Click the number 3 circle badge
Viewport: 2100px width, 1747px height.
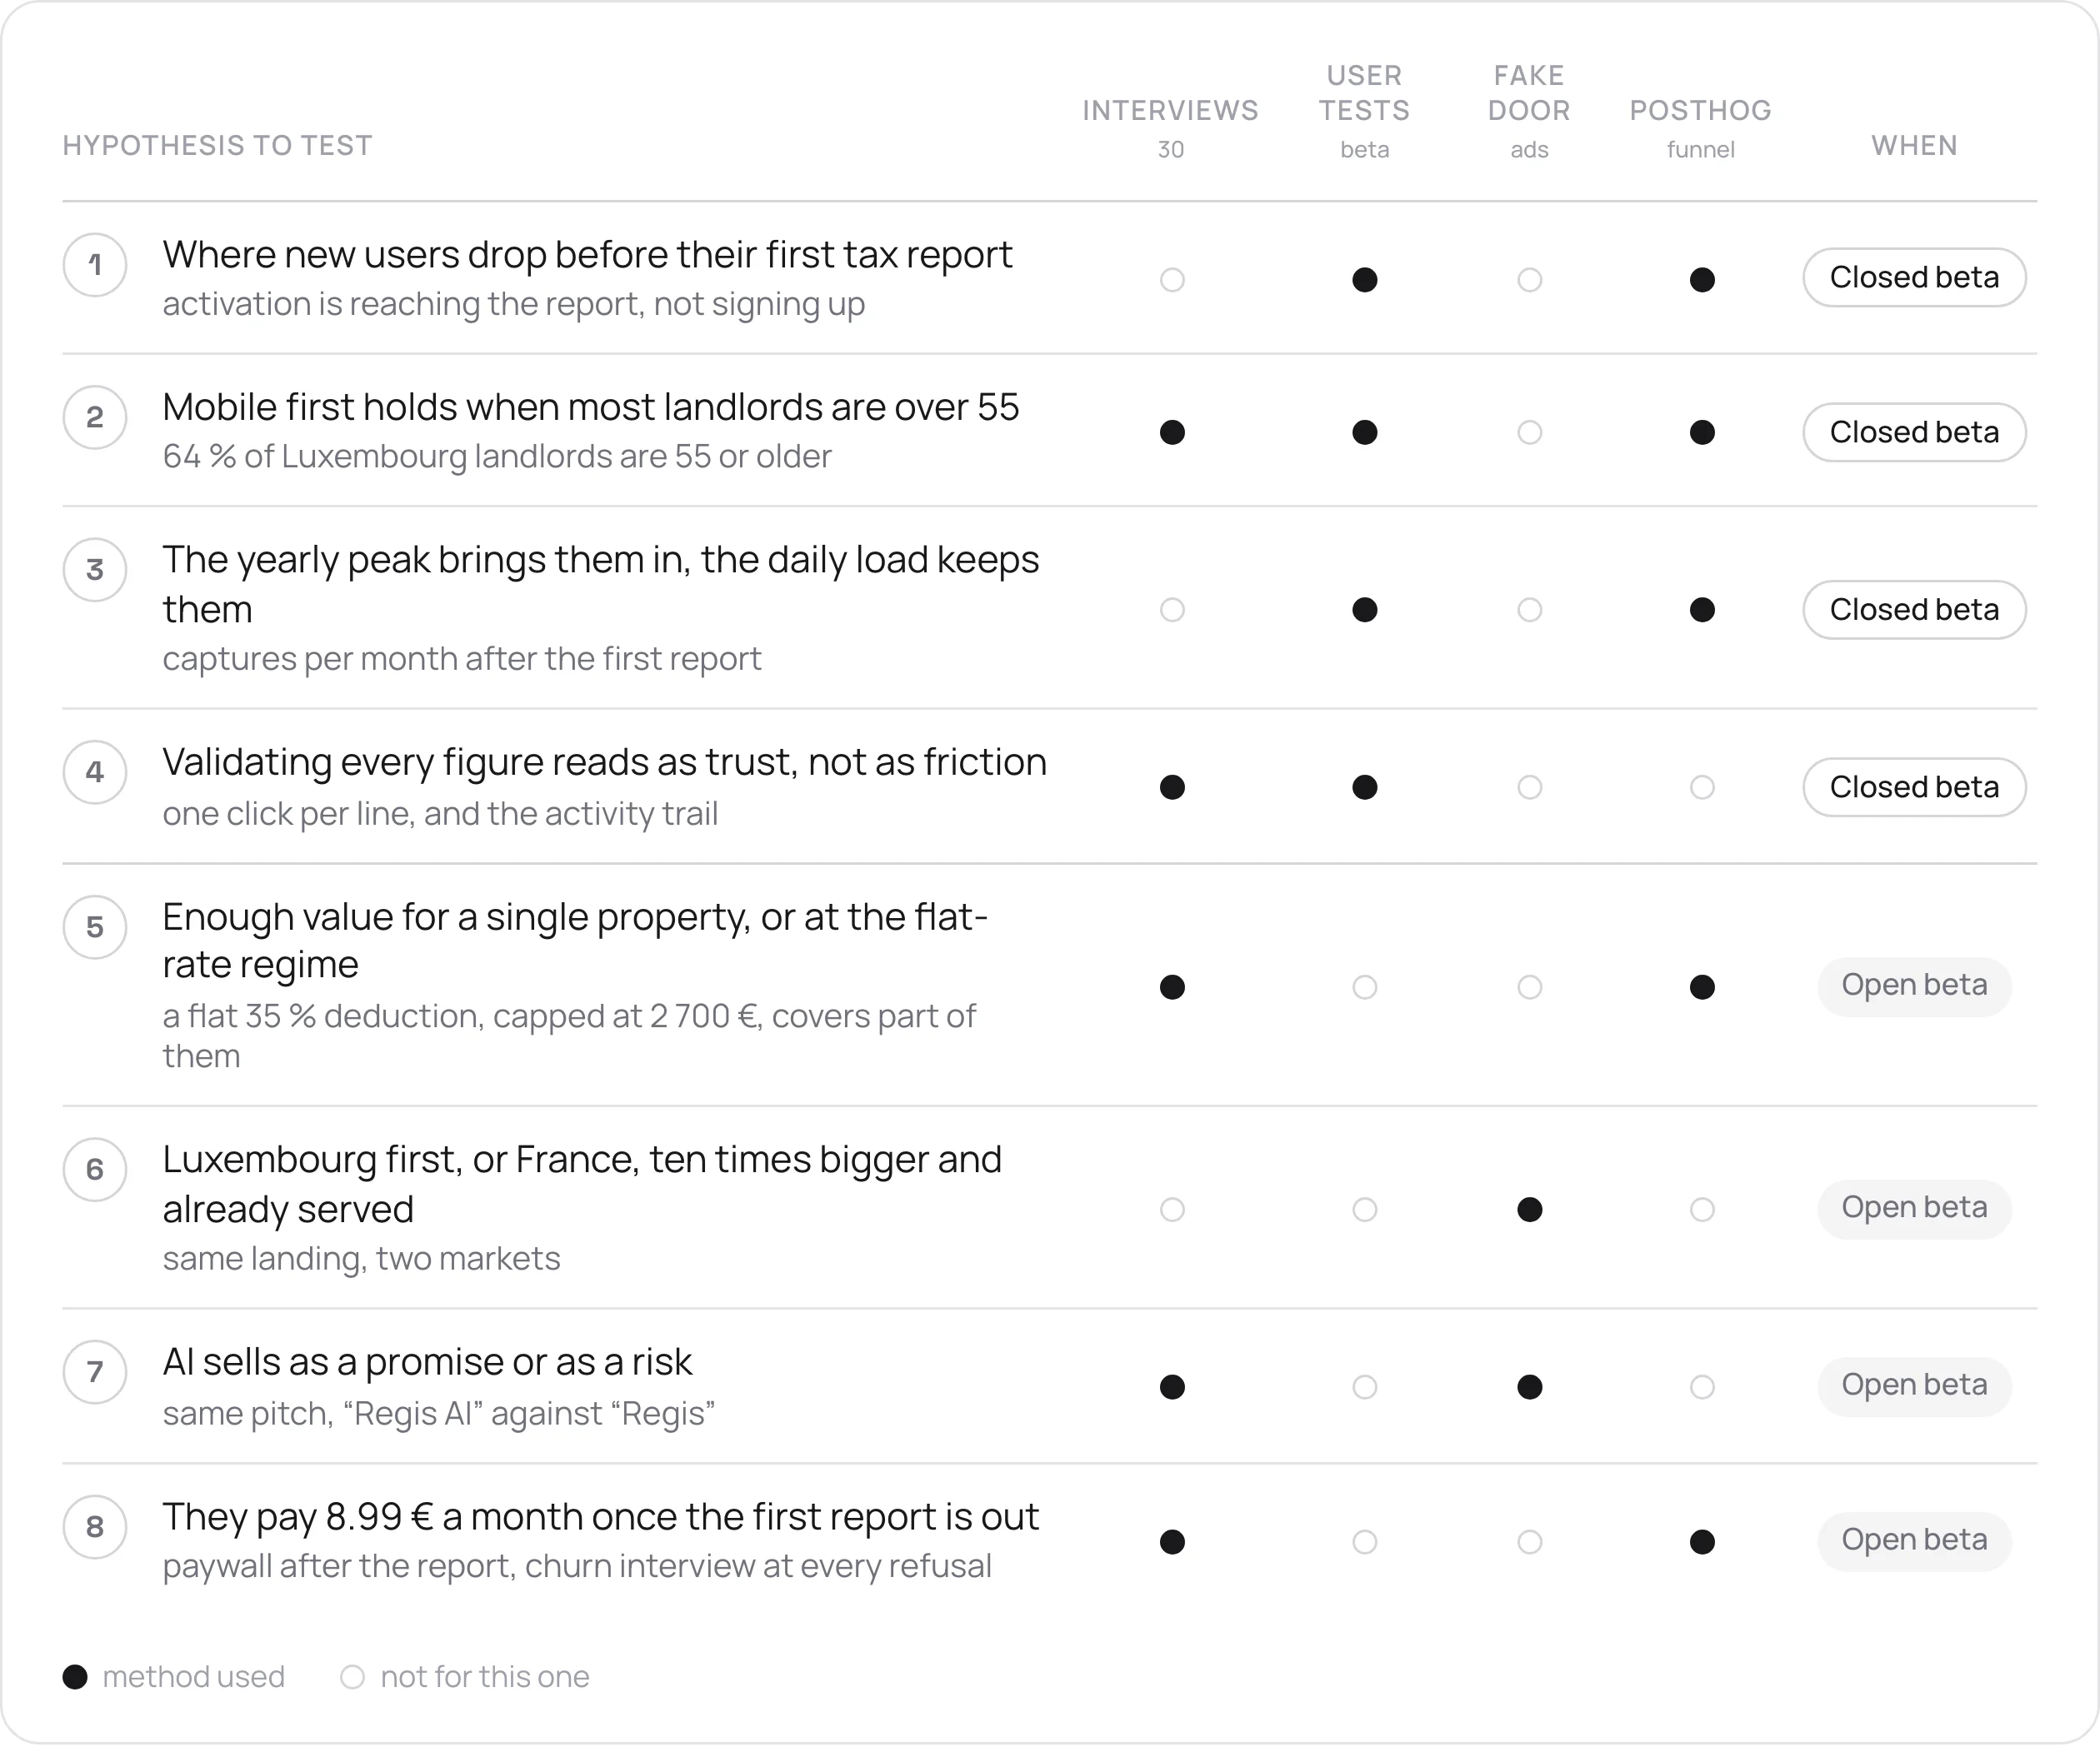(x=95, y=570)
